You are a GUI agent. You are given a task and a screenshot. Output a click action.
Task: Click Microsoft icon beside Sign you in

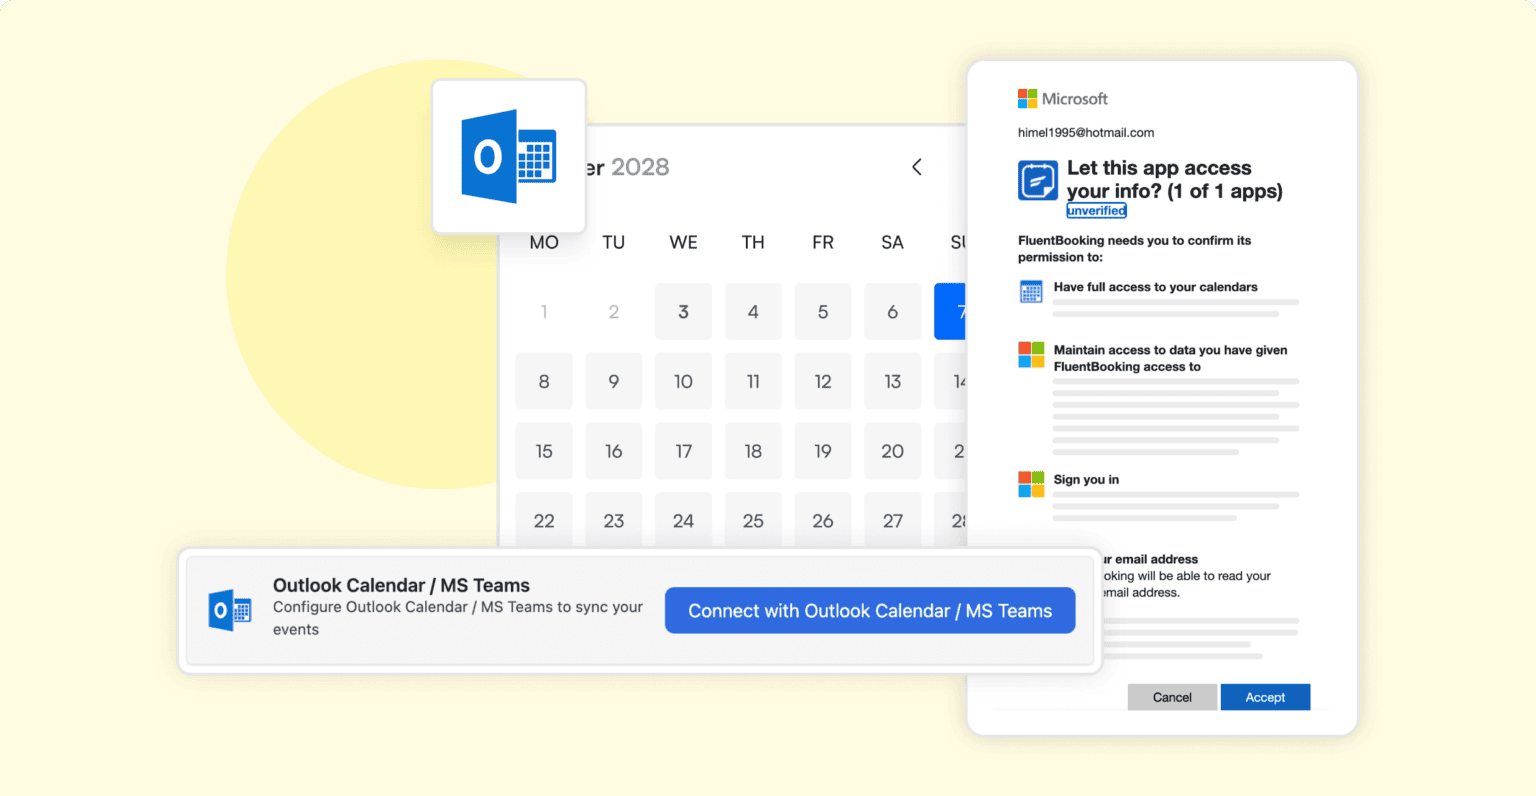(x=1030, y=484)
